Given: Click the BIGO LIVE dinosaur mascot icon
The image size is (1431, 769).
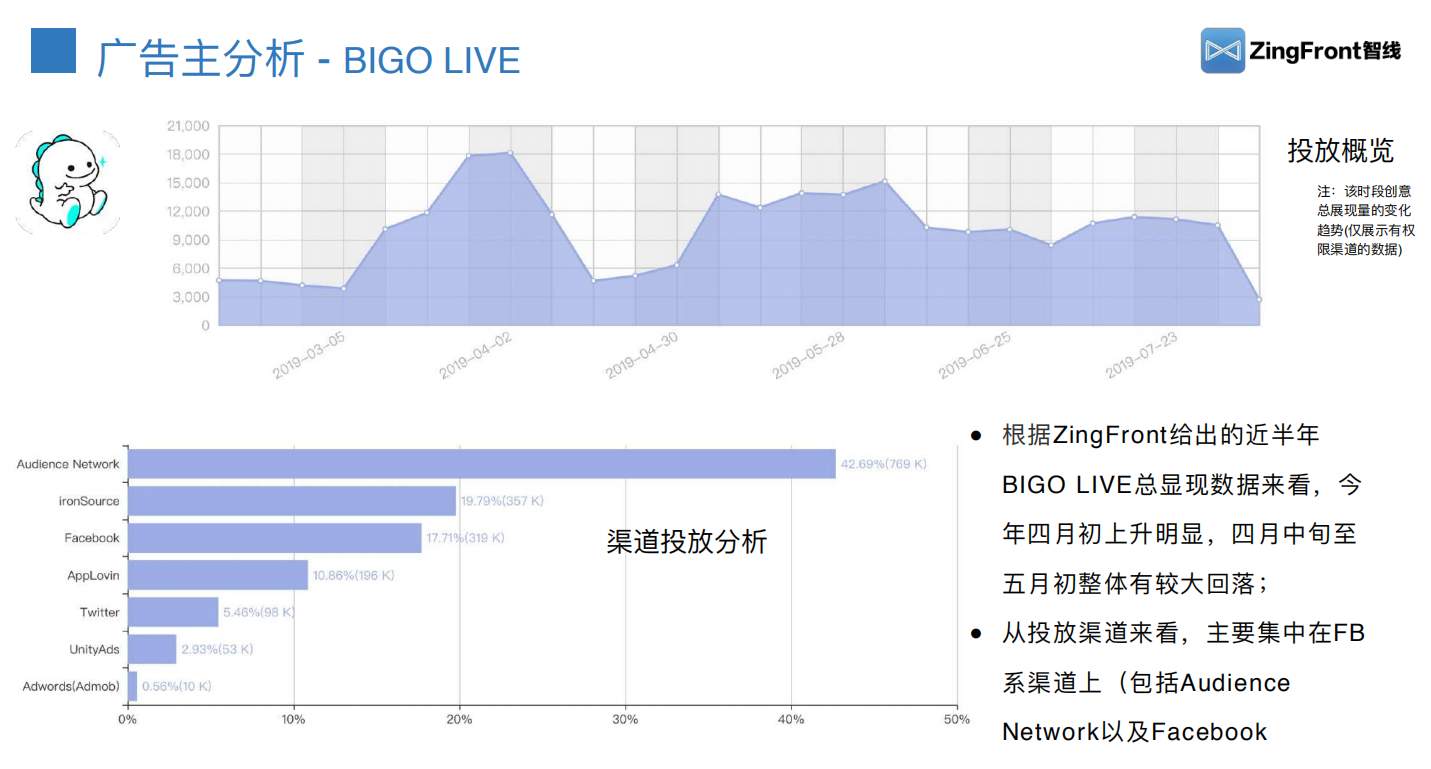Looking at the screenshot, I should click(x=68, y=183).
